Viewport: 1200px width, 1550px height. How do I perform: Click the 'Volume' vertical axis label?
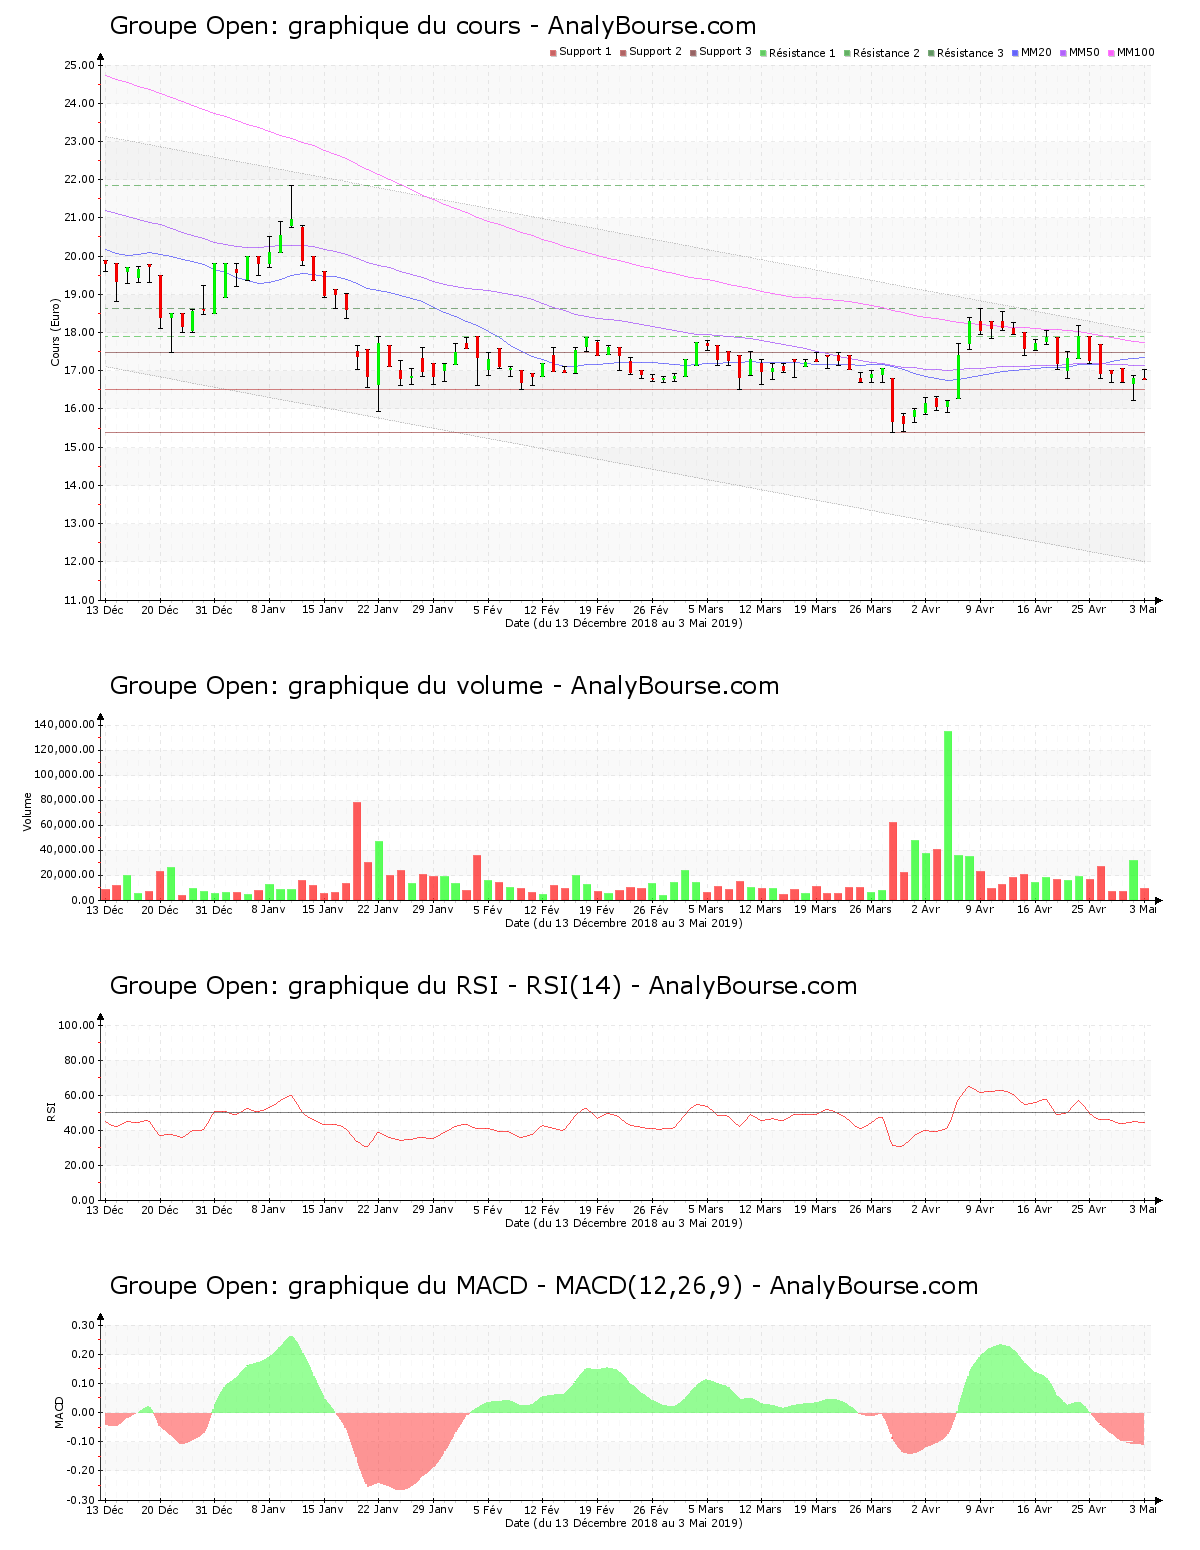point(28,811)
